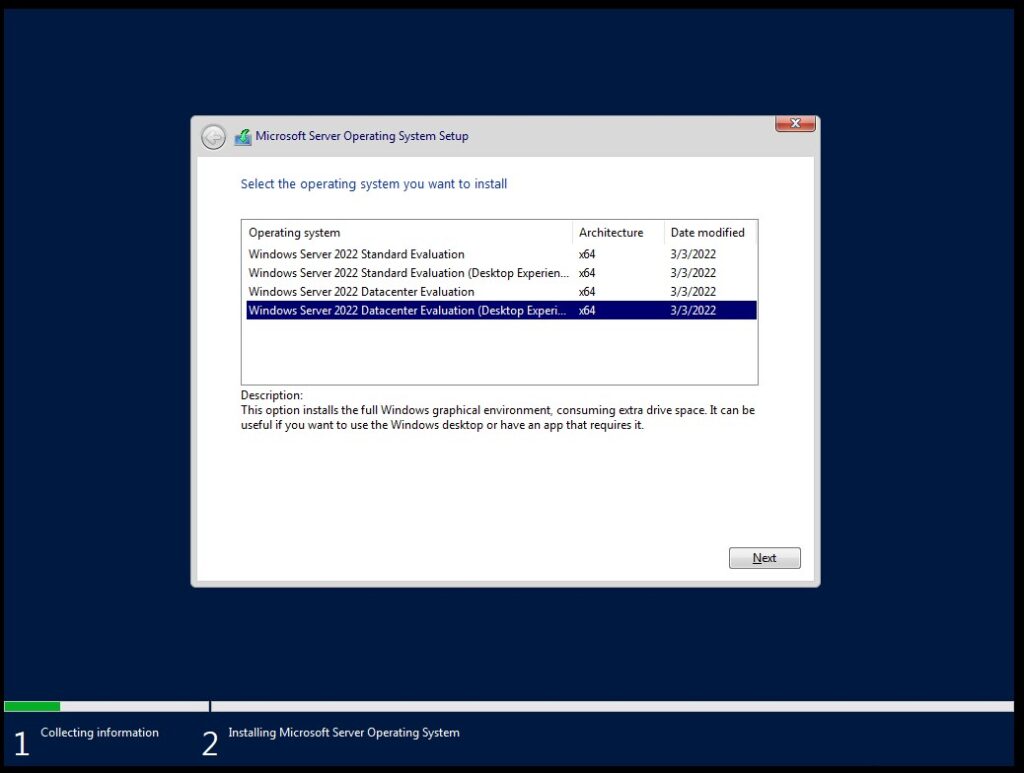
Task: Select Datacenter Evaluation (Desktop Experience) highlighted row
Action: coord(501,310)
